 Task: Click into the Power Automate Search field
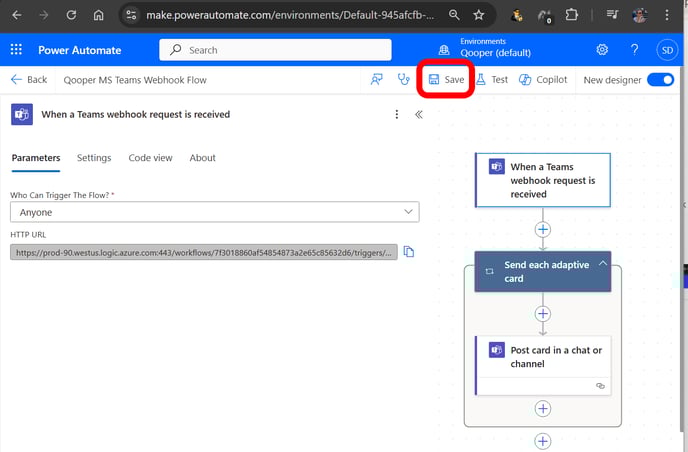point(275,50)
